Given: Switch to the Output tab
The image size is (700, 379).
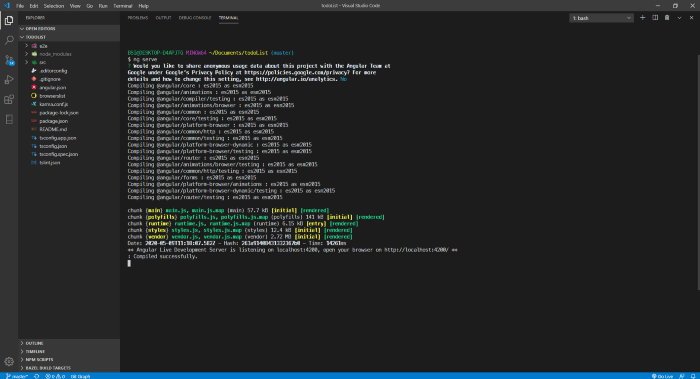Looking at the screenshot, I should tap(163, 18).
